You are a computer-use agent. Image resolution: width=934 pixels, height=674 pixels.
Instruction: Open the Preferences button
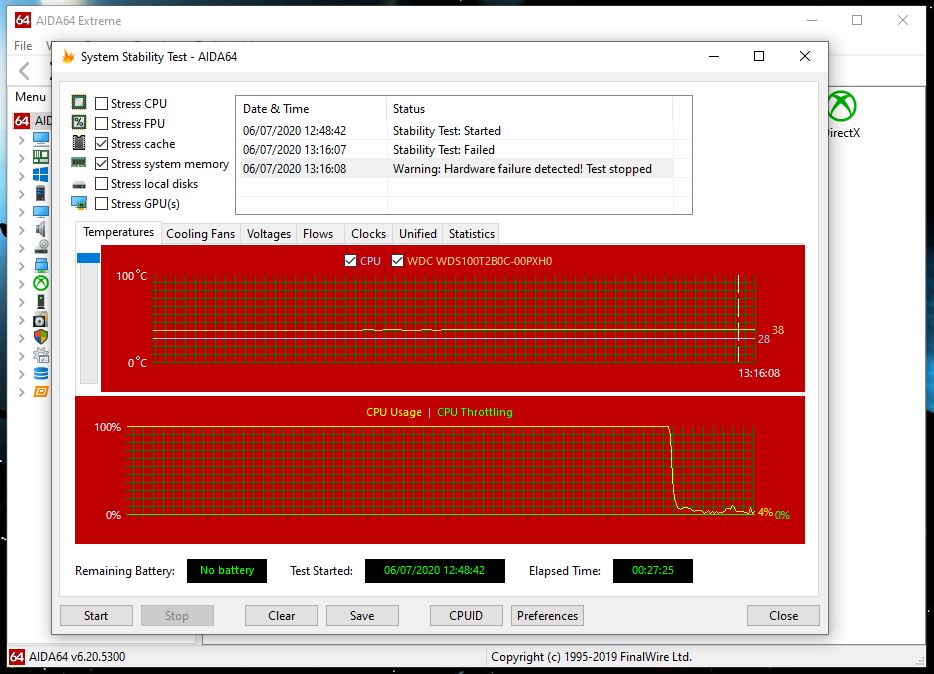[x=547, y=616]
